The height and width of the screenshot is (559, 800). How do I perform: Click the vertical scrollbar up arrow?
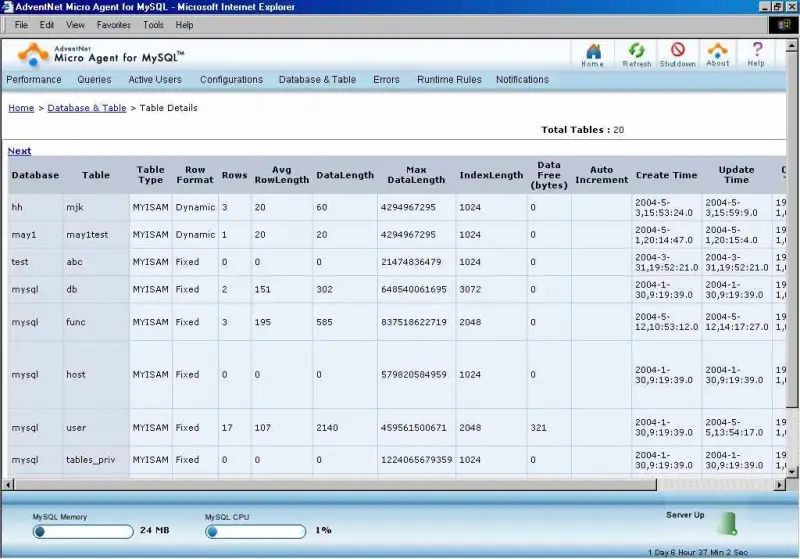point(791,45)
